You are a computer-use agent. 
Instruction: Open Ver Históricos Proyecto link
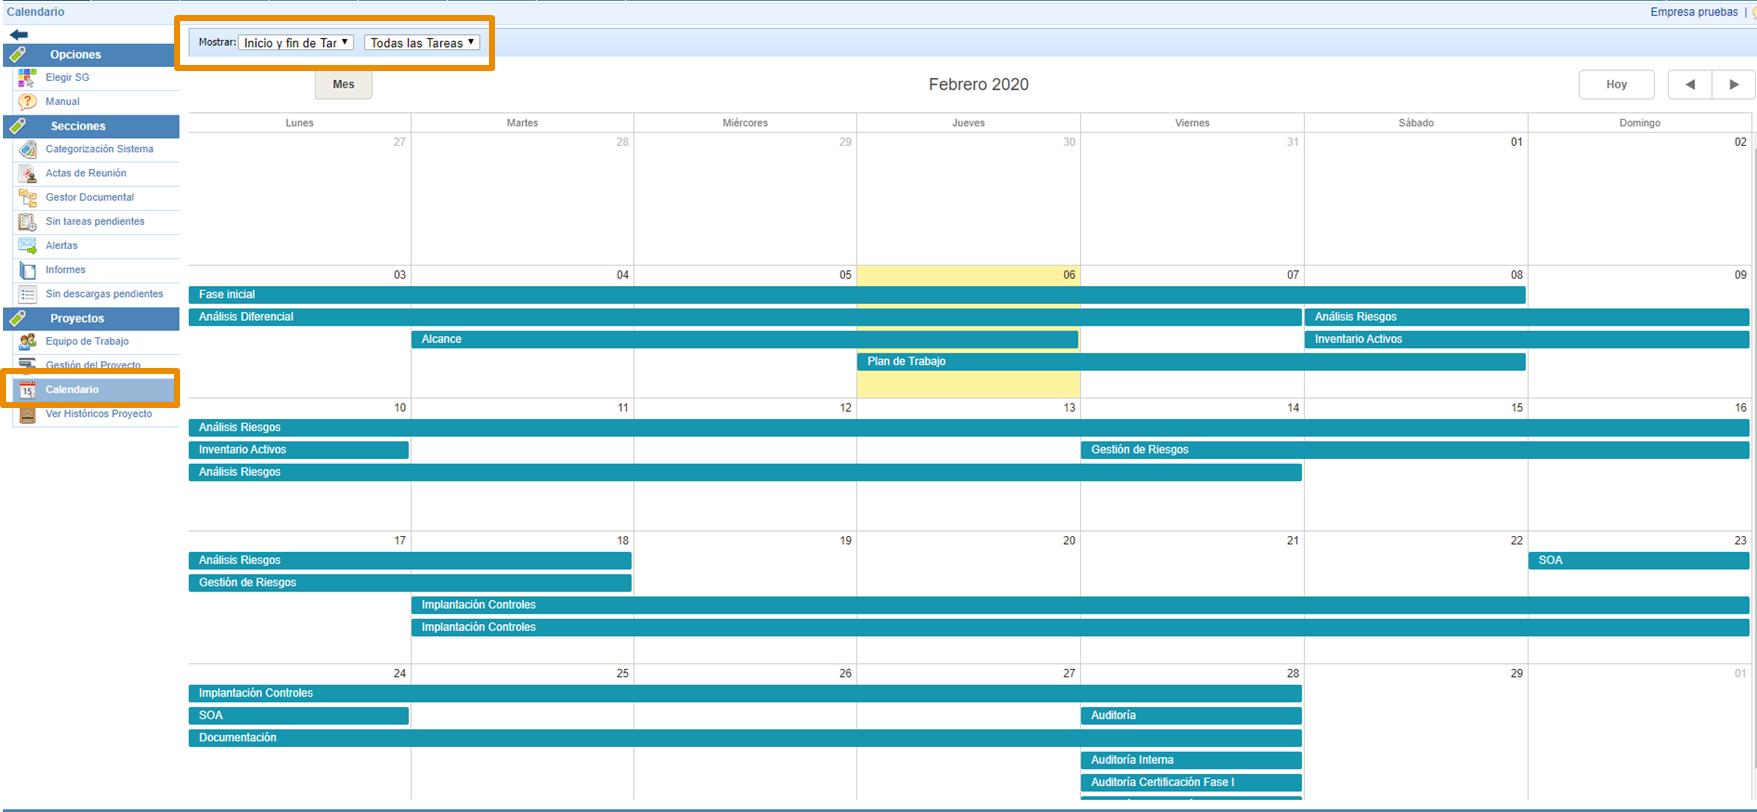[x=98, y=414]
